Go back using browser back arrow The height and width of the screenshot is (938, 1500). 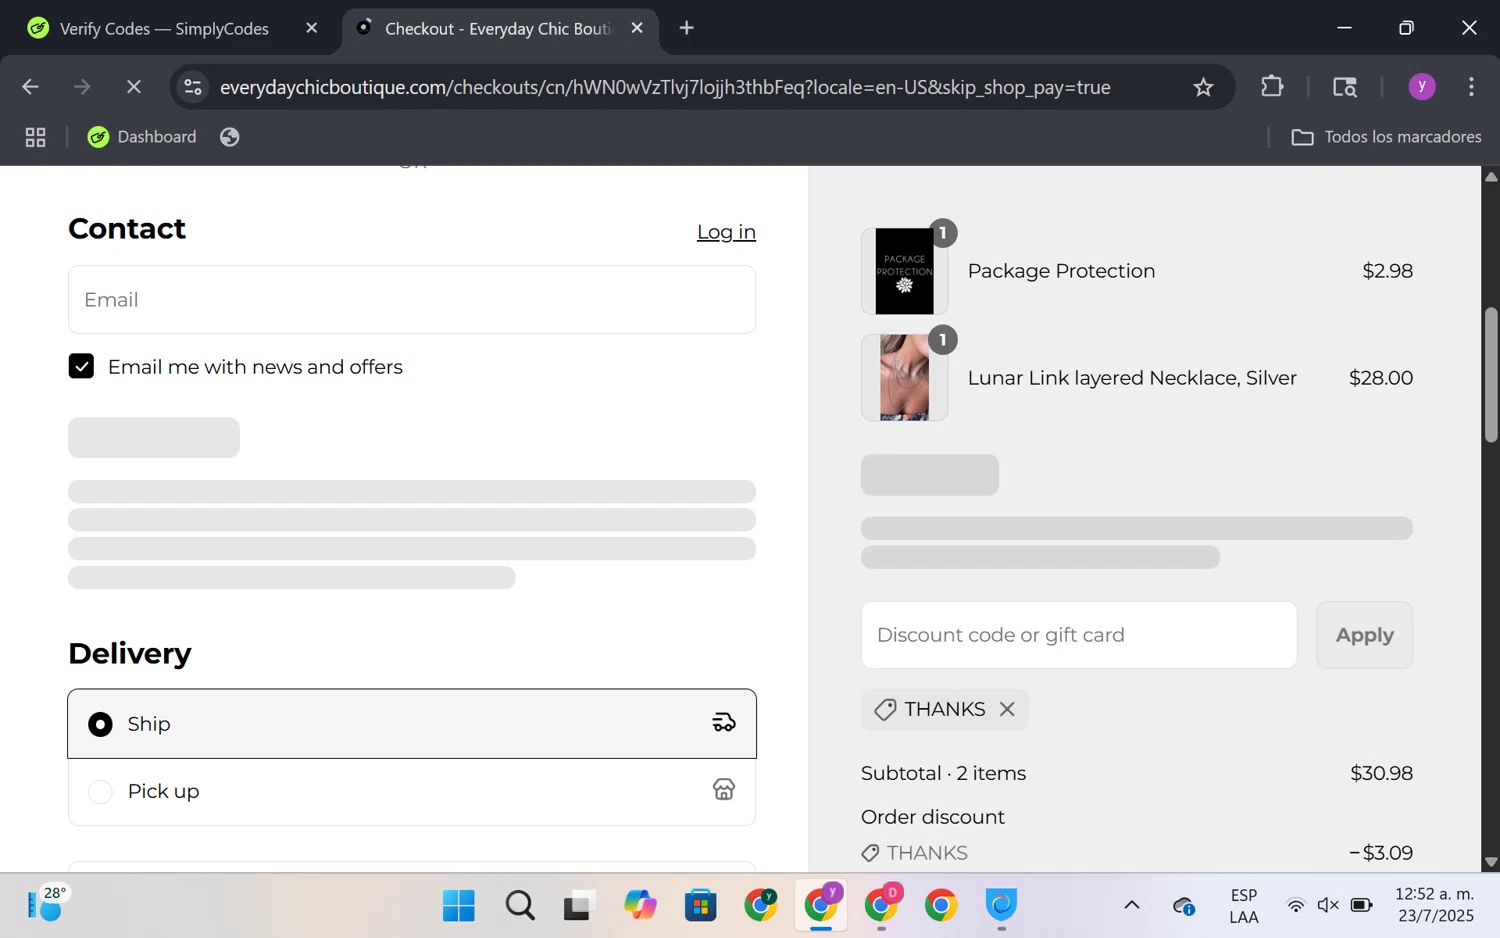pyautogui.click(x=30, y=87)
